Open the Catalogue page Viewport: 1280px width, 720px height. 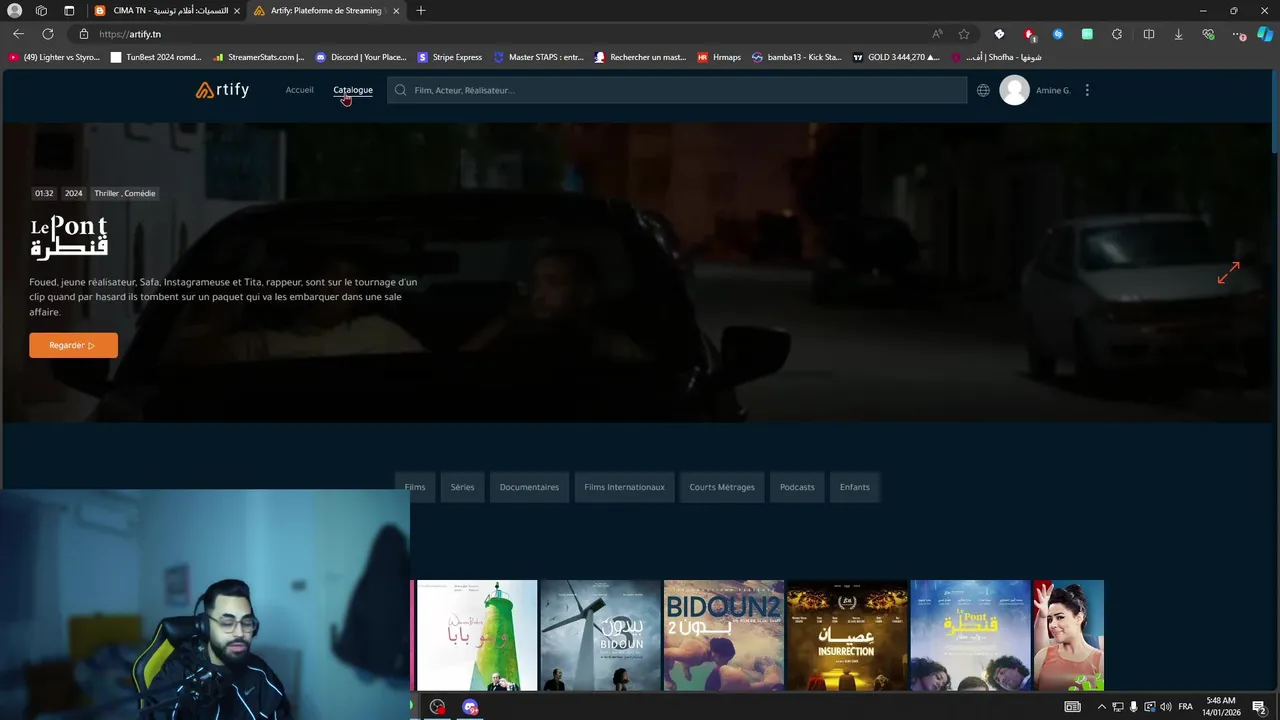click(x=353, y=90)
